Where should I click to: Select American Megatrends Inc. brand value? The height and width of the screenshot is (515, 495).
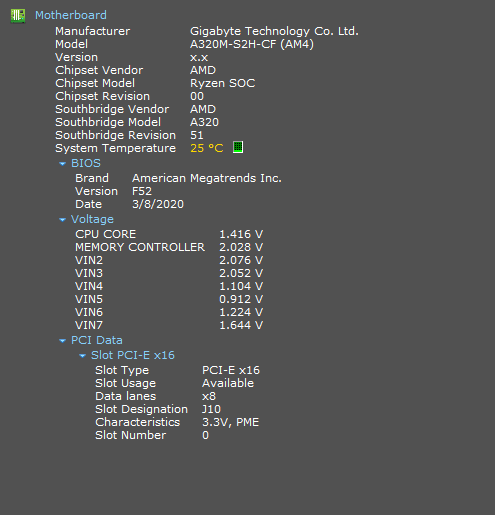(207, 178)
